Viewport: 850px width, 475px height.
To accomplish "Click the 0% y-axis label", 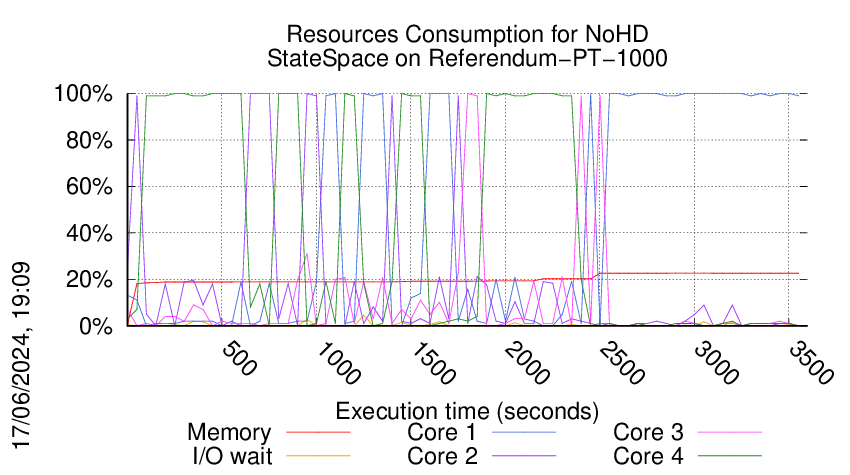I will point(96,326).
